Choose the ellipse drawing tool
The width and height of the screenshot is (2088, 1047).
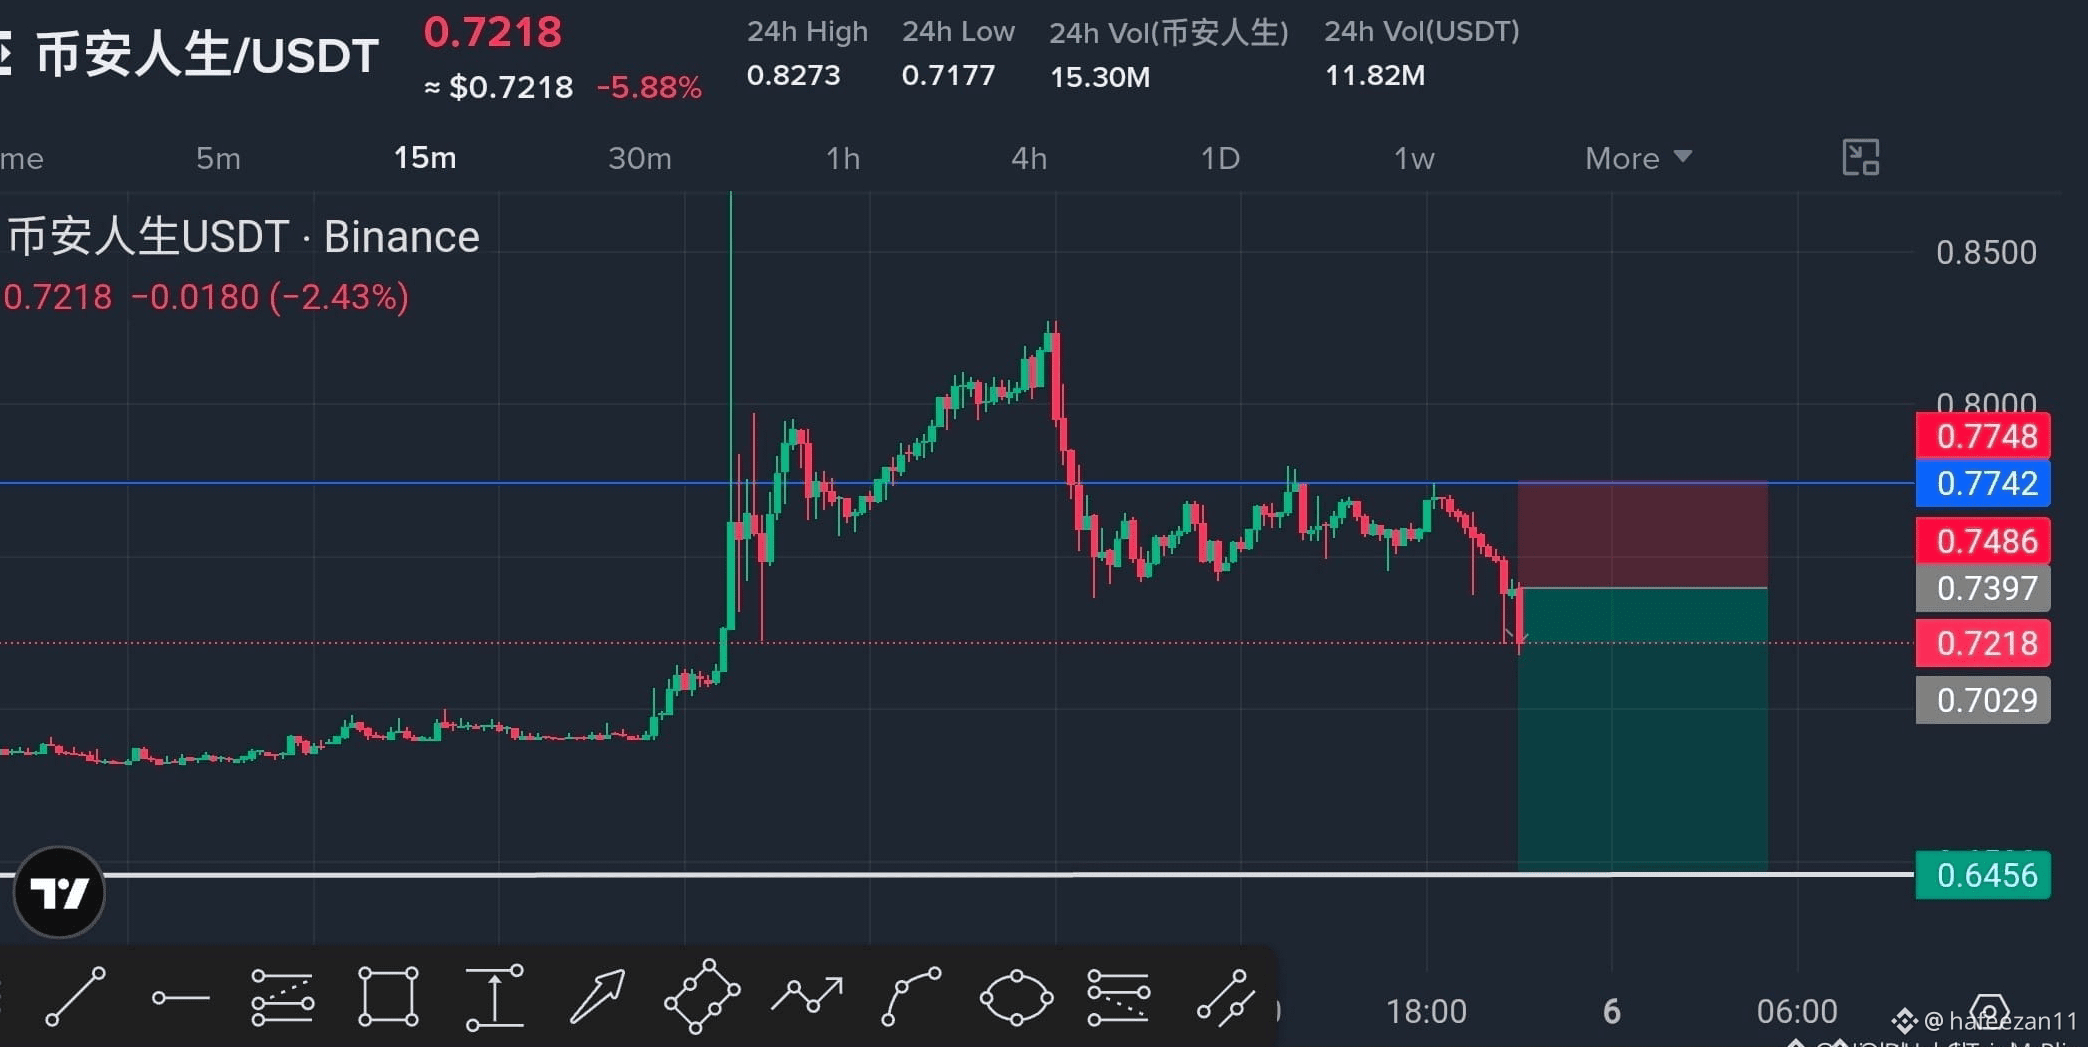tap(1016, 997)
